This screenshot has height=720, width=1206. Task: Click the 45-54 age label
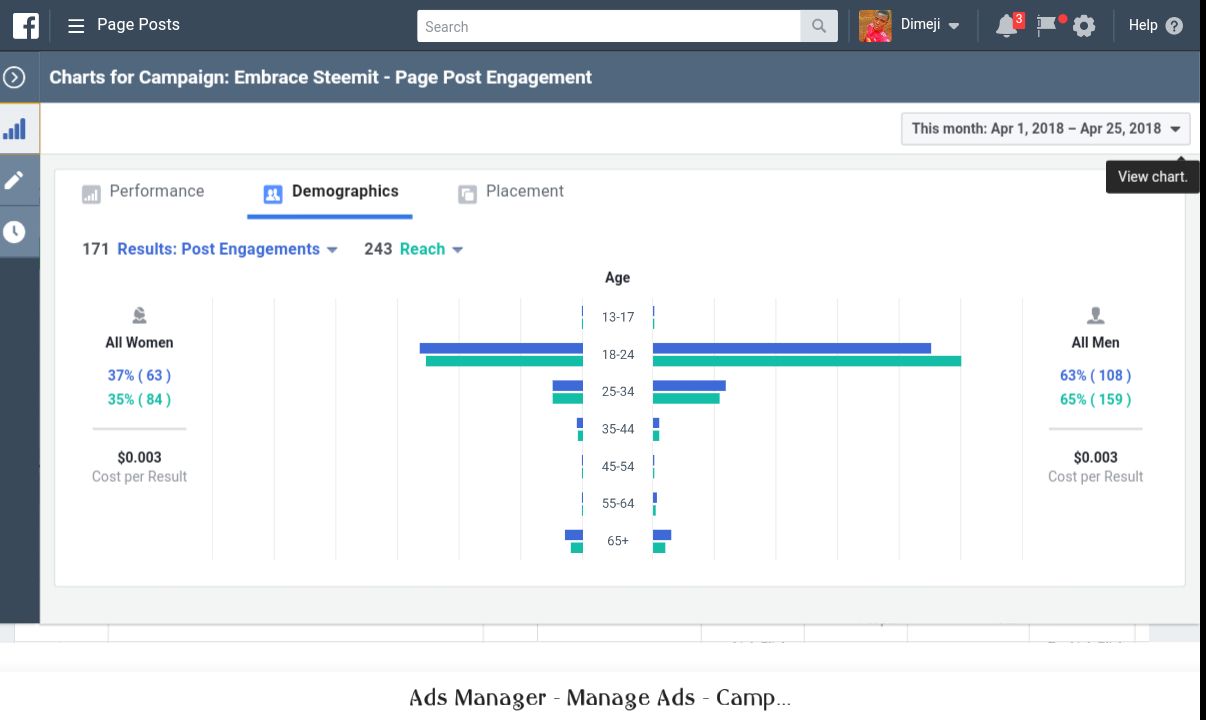(x=618, y=466)
